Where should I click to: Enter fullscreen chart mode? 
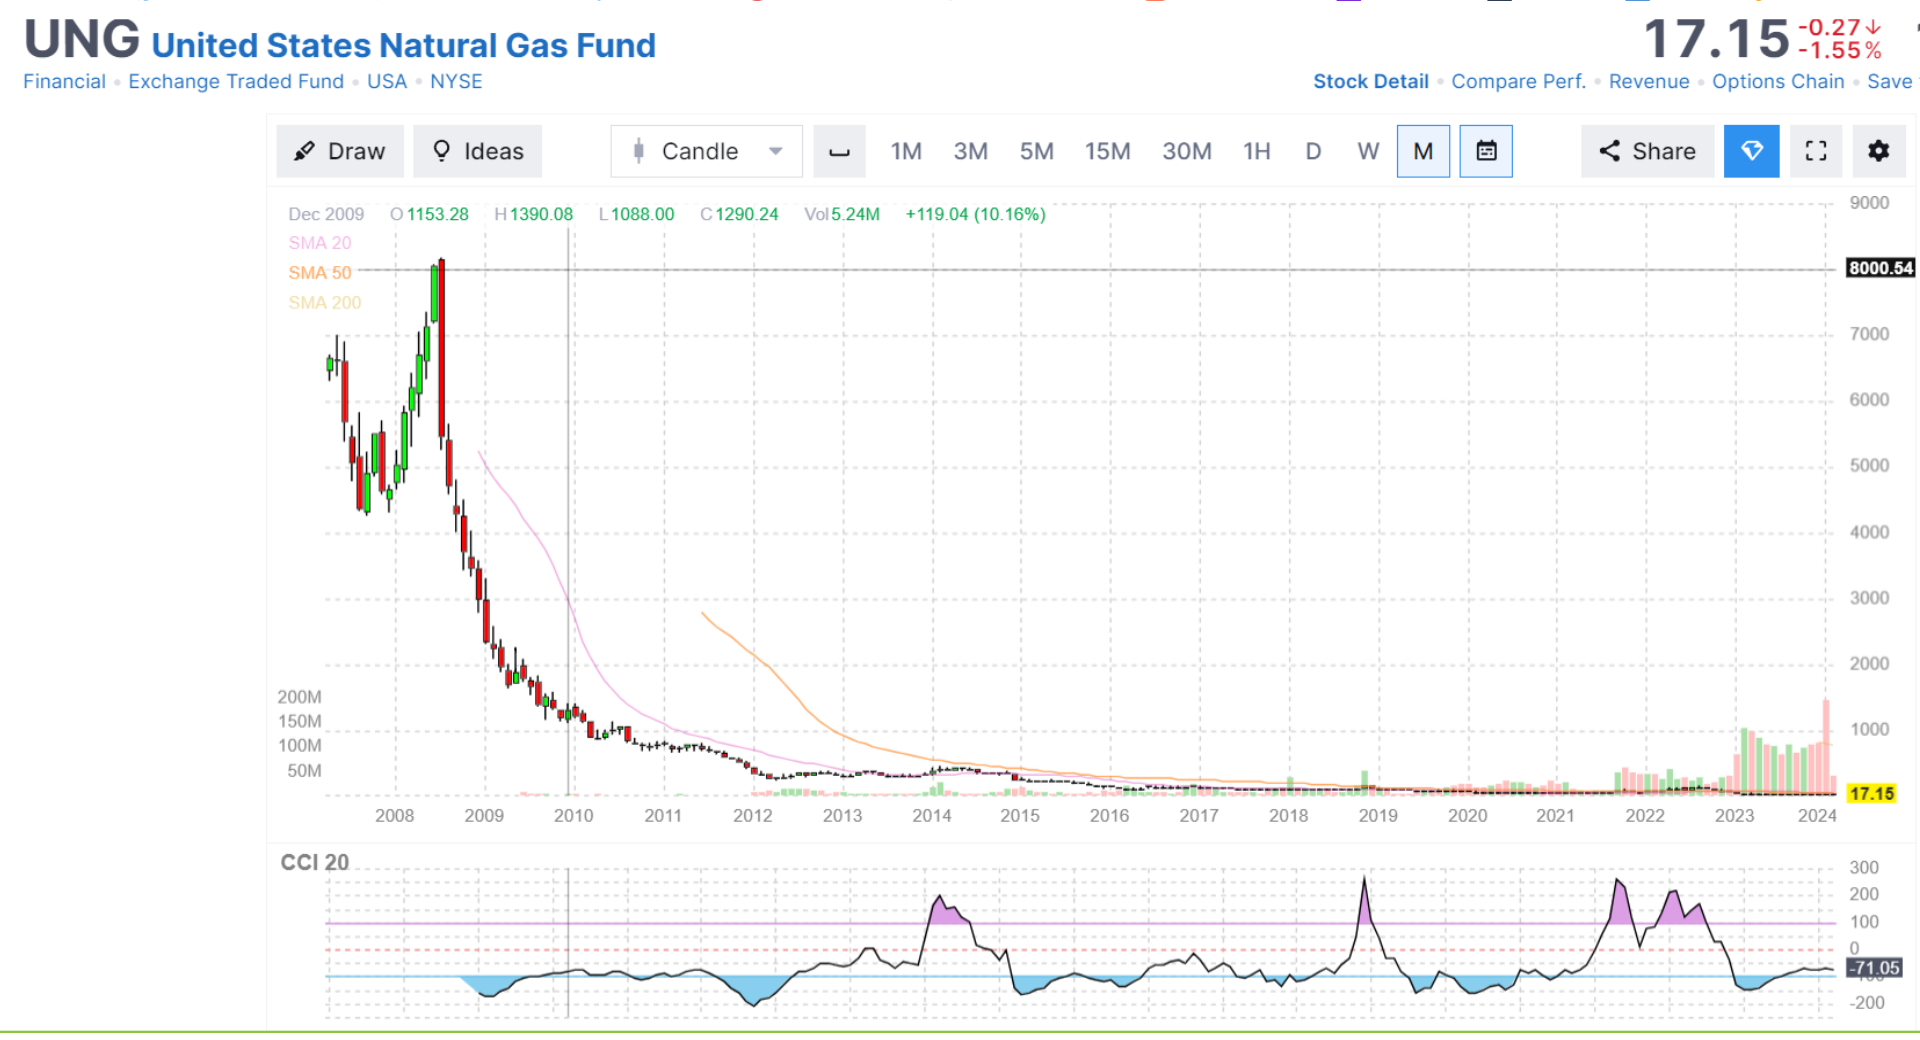tap(1816, 151)
